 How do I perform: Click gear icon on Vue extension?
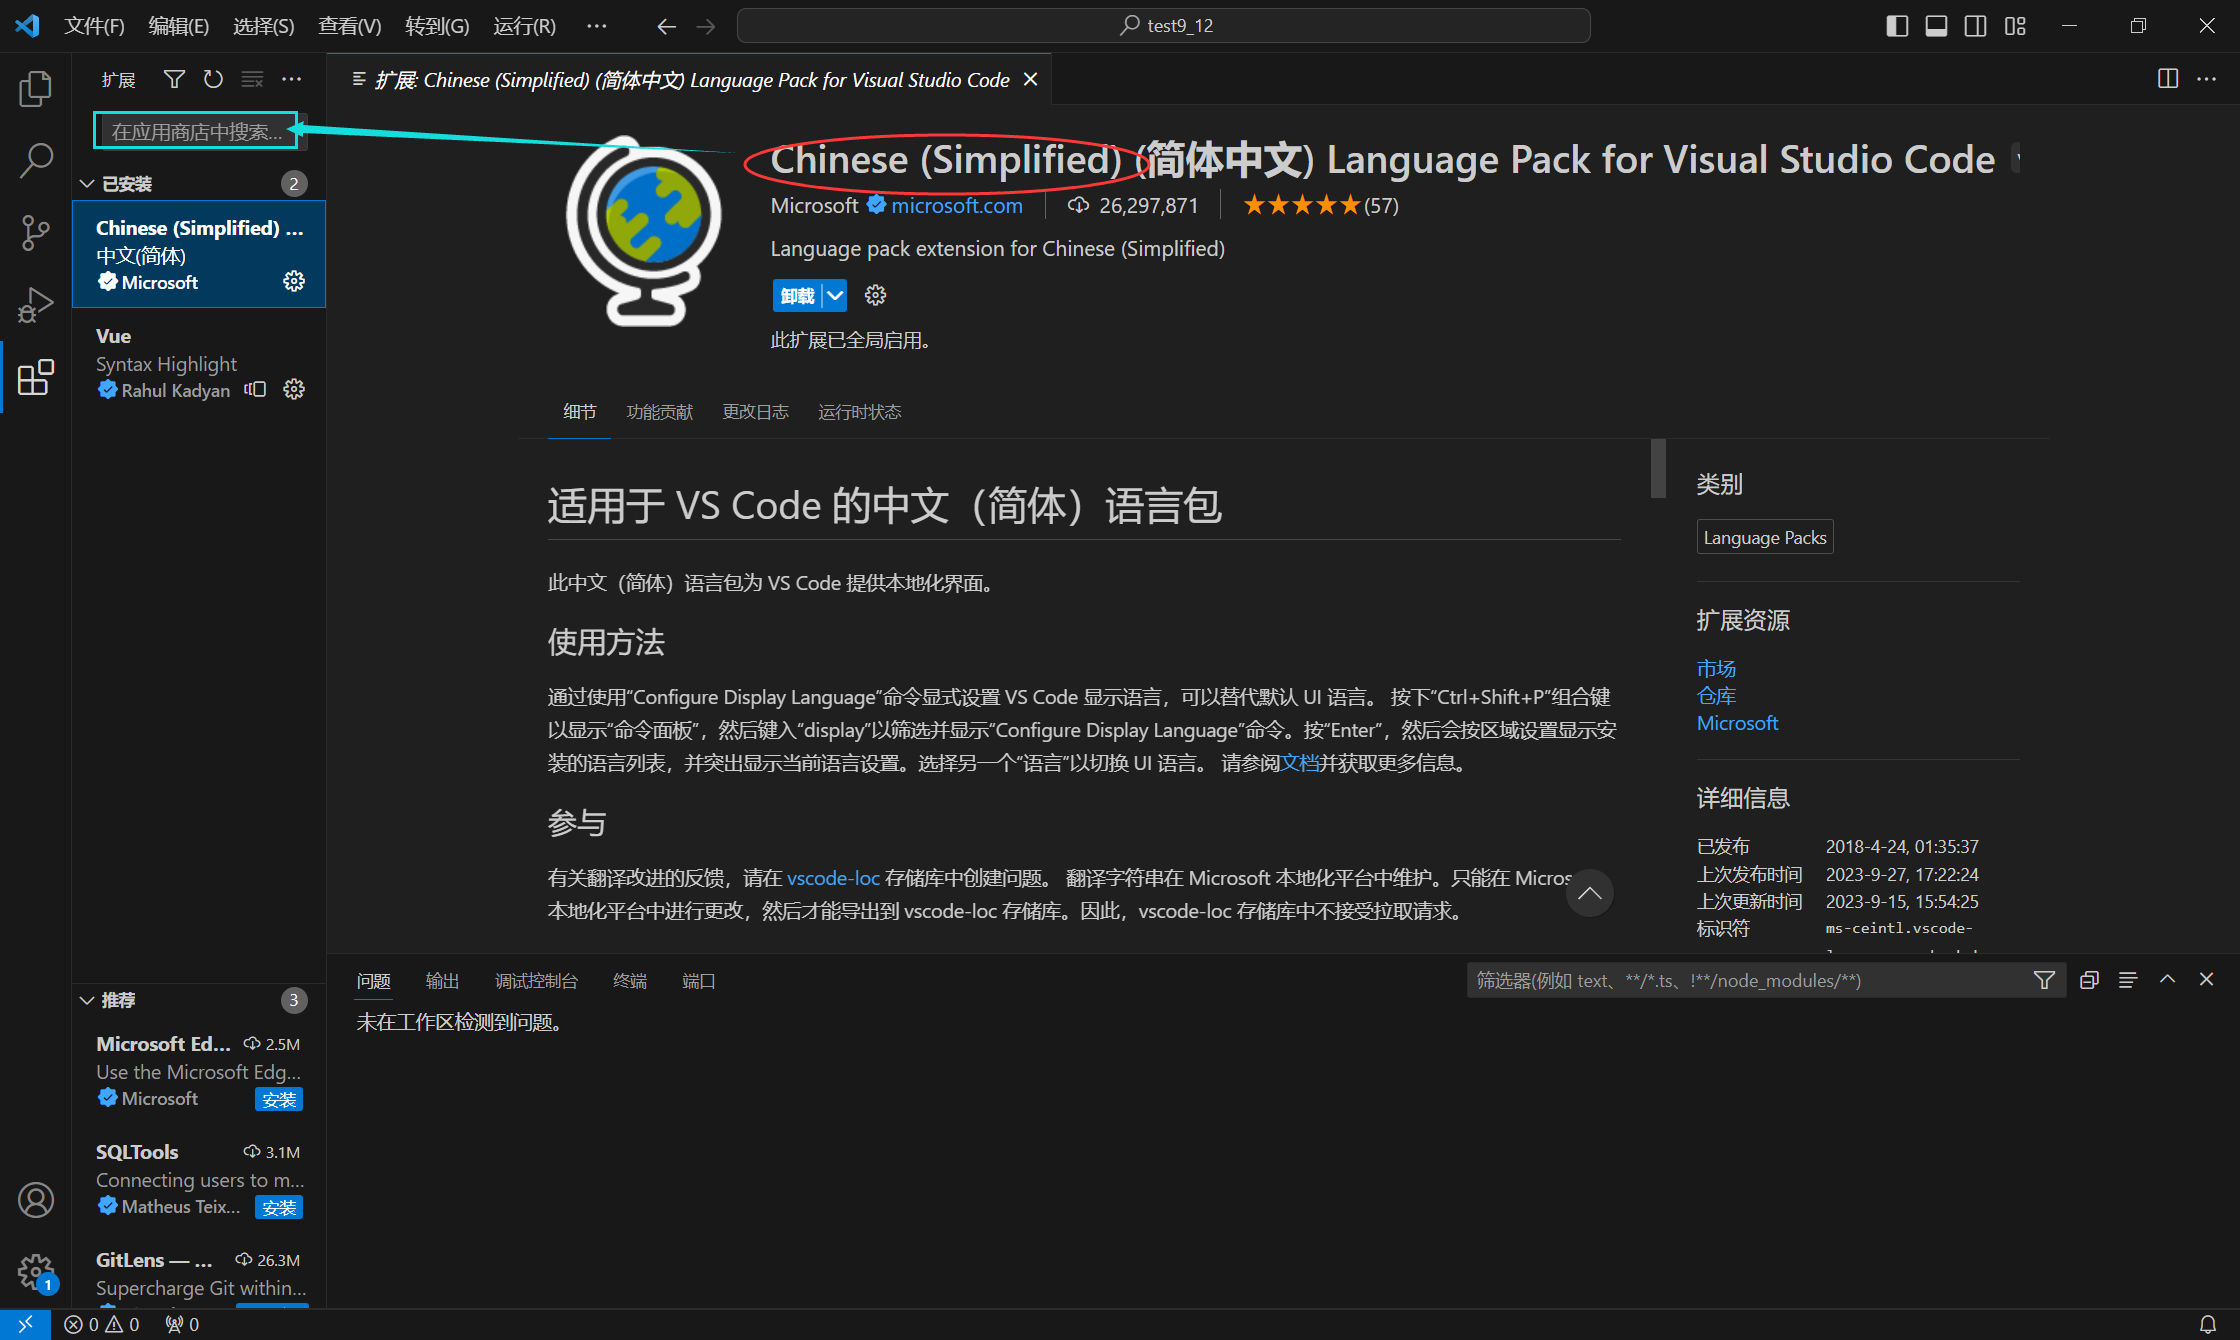pyautogui.click(x=293, y=390)
